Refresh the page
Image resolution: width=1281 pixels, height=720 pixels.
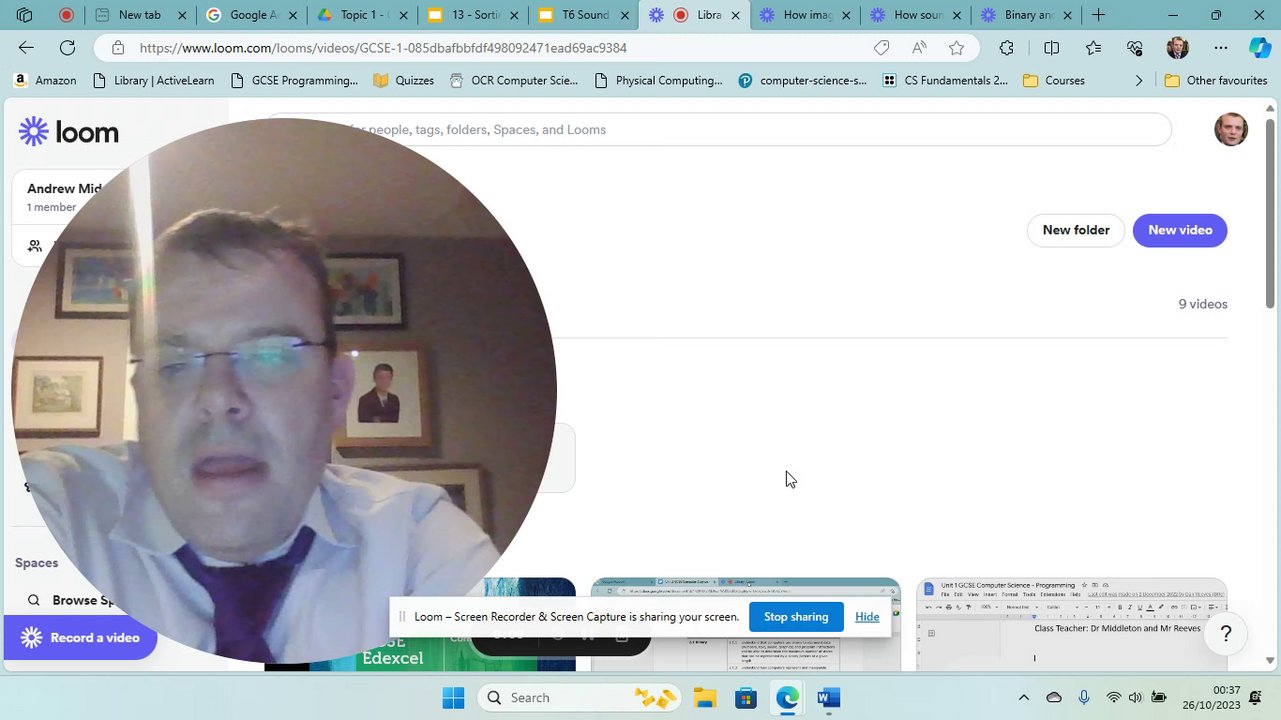(67, 48)
